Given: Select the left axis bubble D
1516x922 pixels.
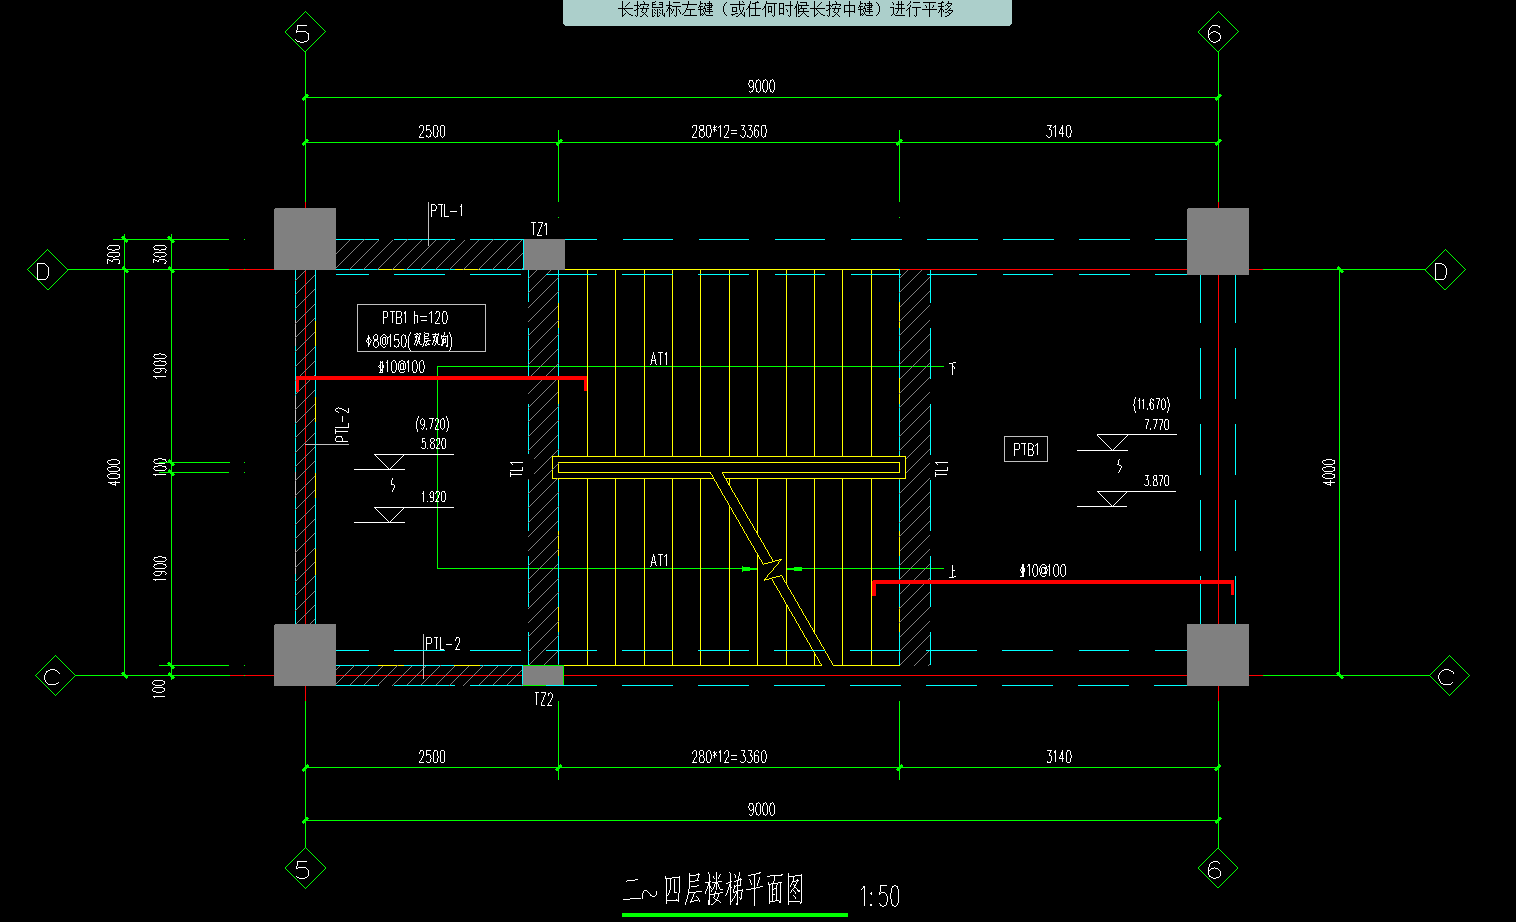Looking at the screenshot, I should (x=46, y=270).
